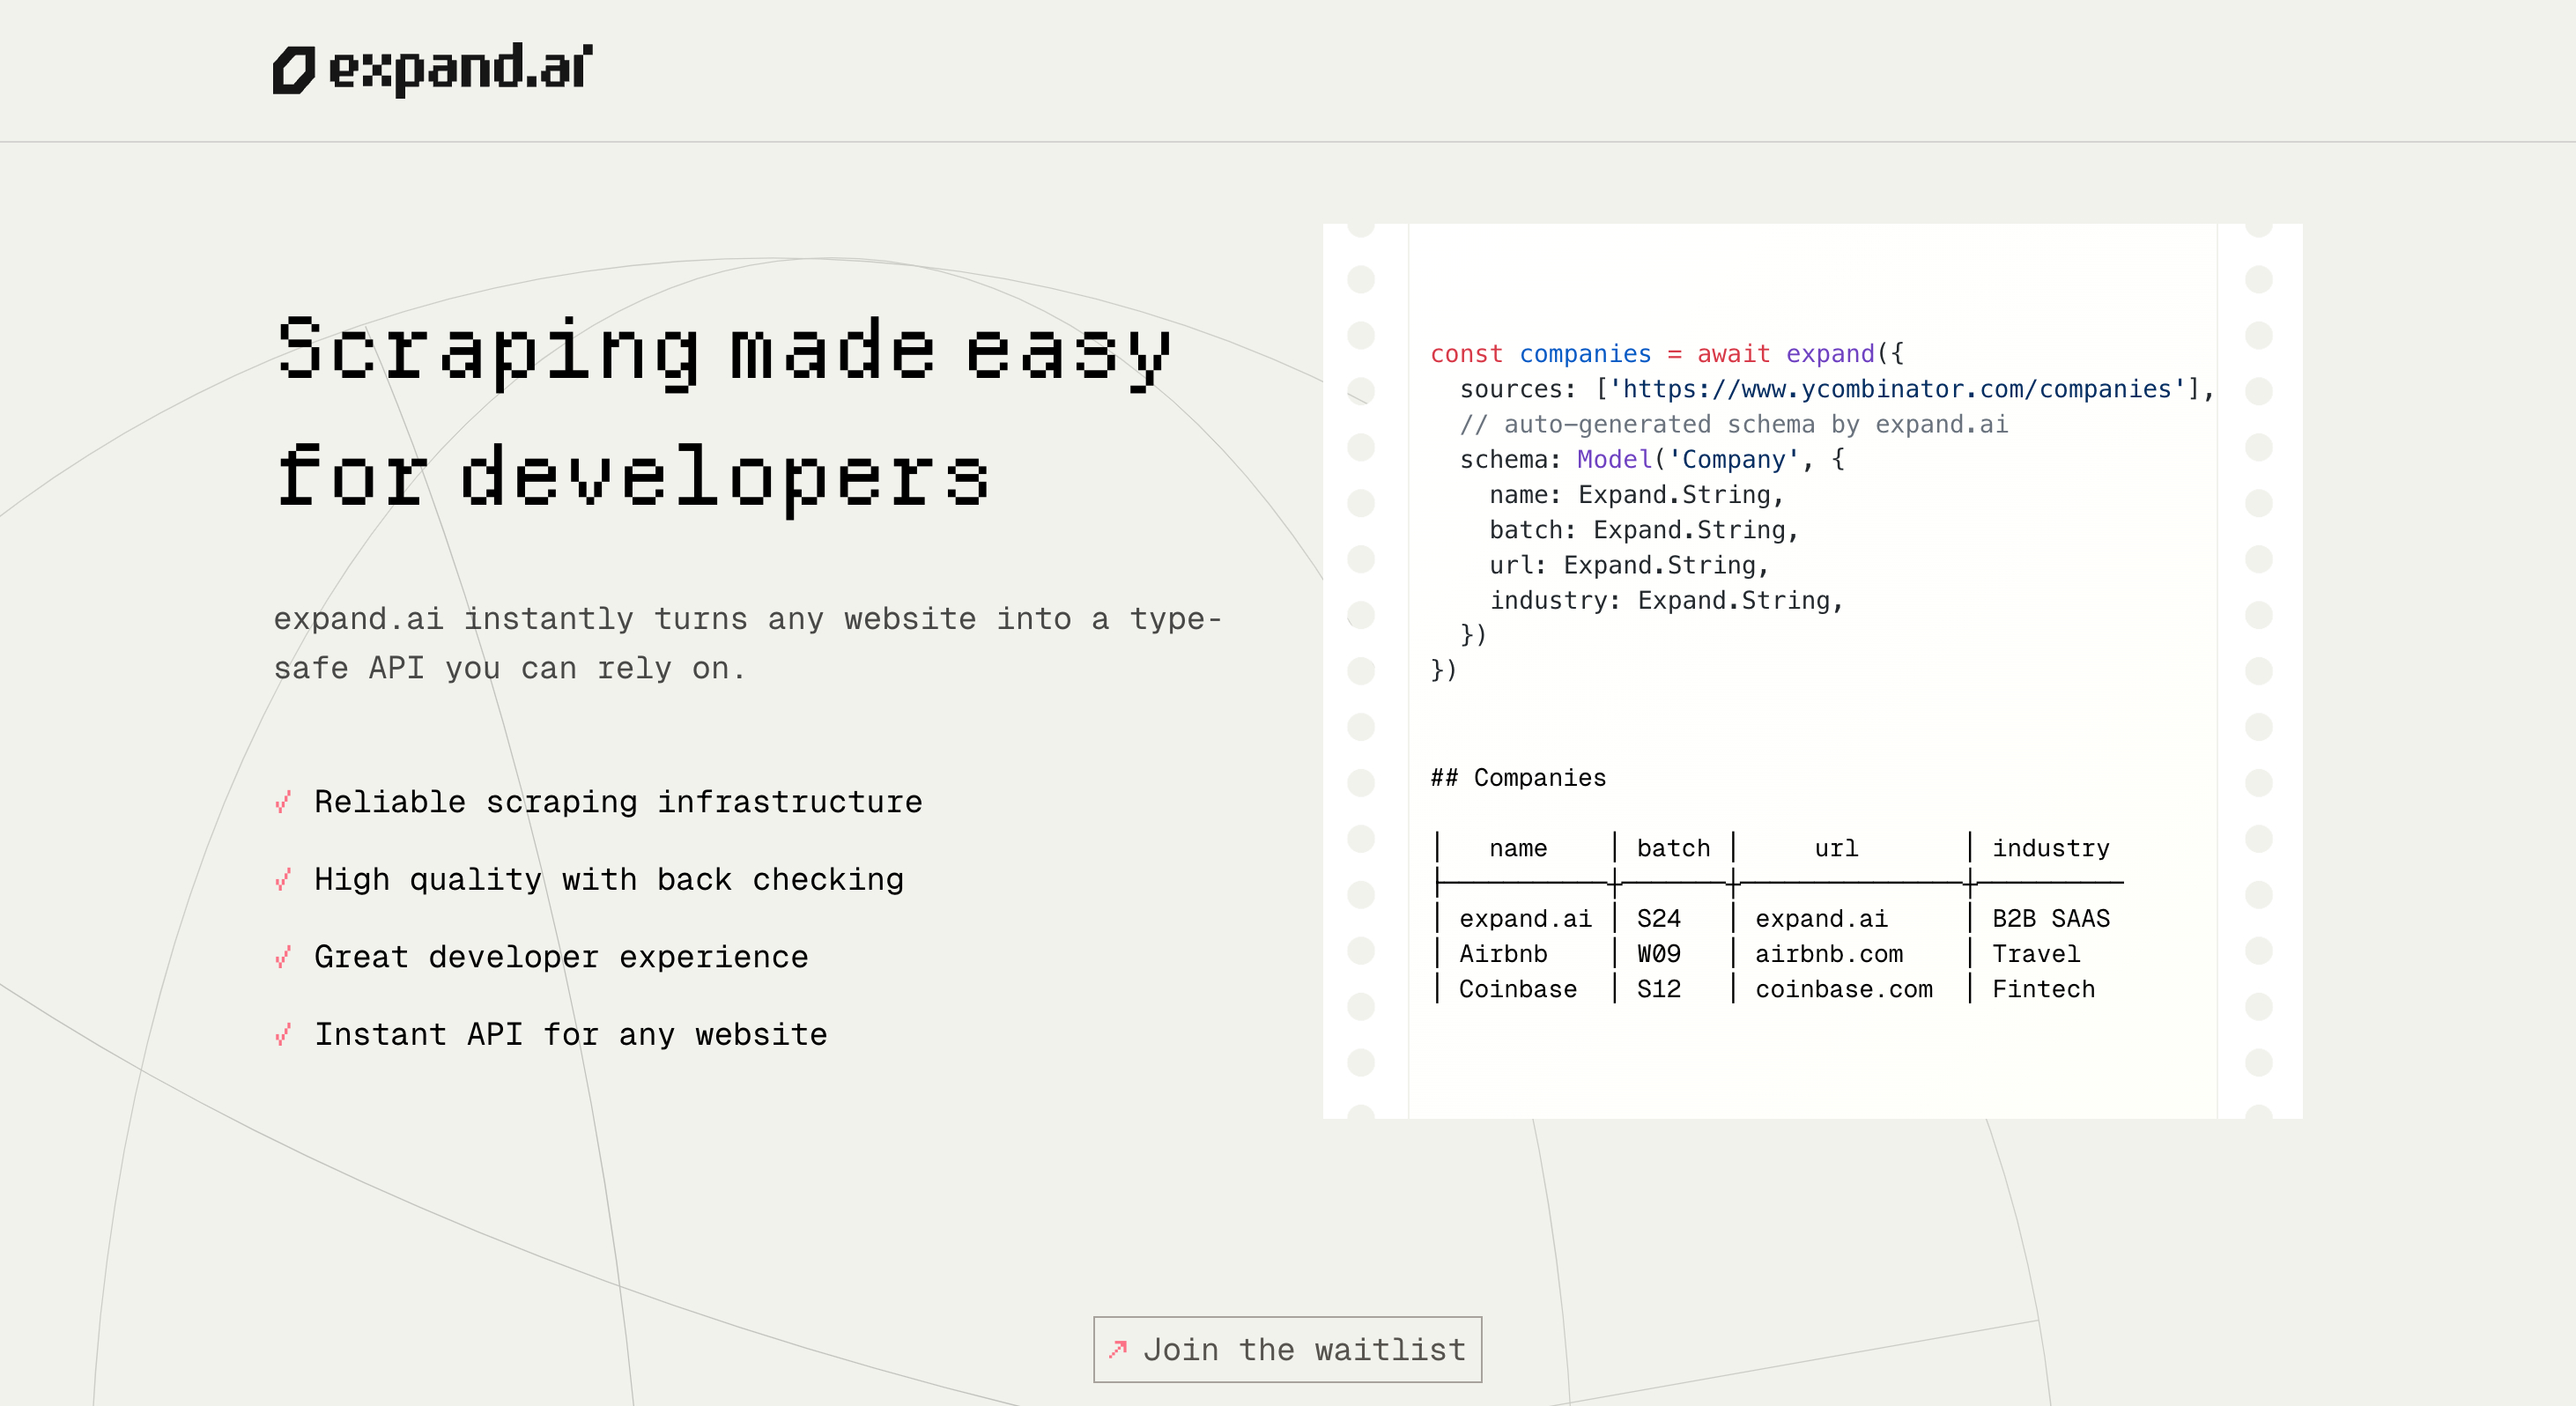Image resolution: width=2576 pixels, height=1406 pixels.
Task: Click 'industry: Expand.String' code line
Action: [x=1666, y=600]
